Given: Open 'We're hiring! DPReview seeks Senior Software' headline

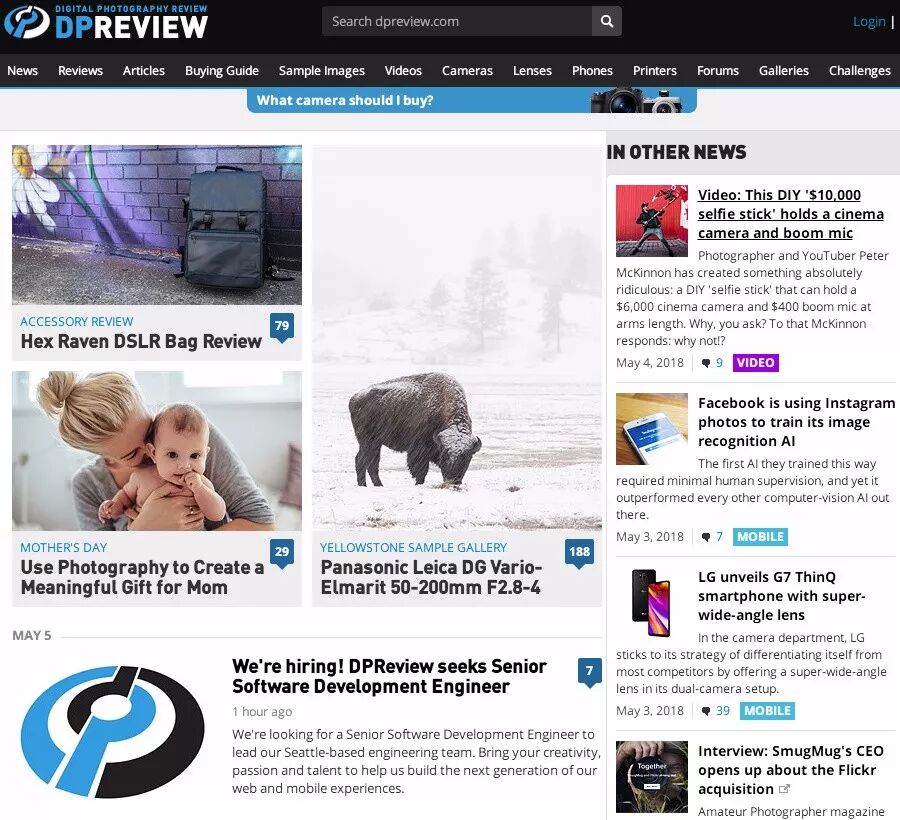Looking at the screenshot, I should click(389, 676).
